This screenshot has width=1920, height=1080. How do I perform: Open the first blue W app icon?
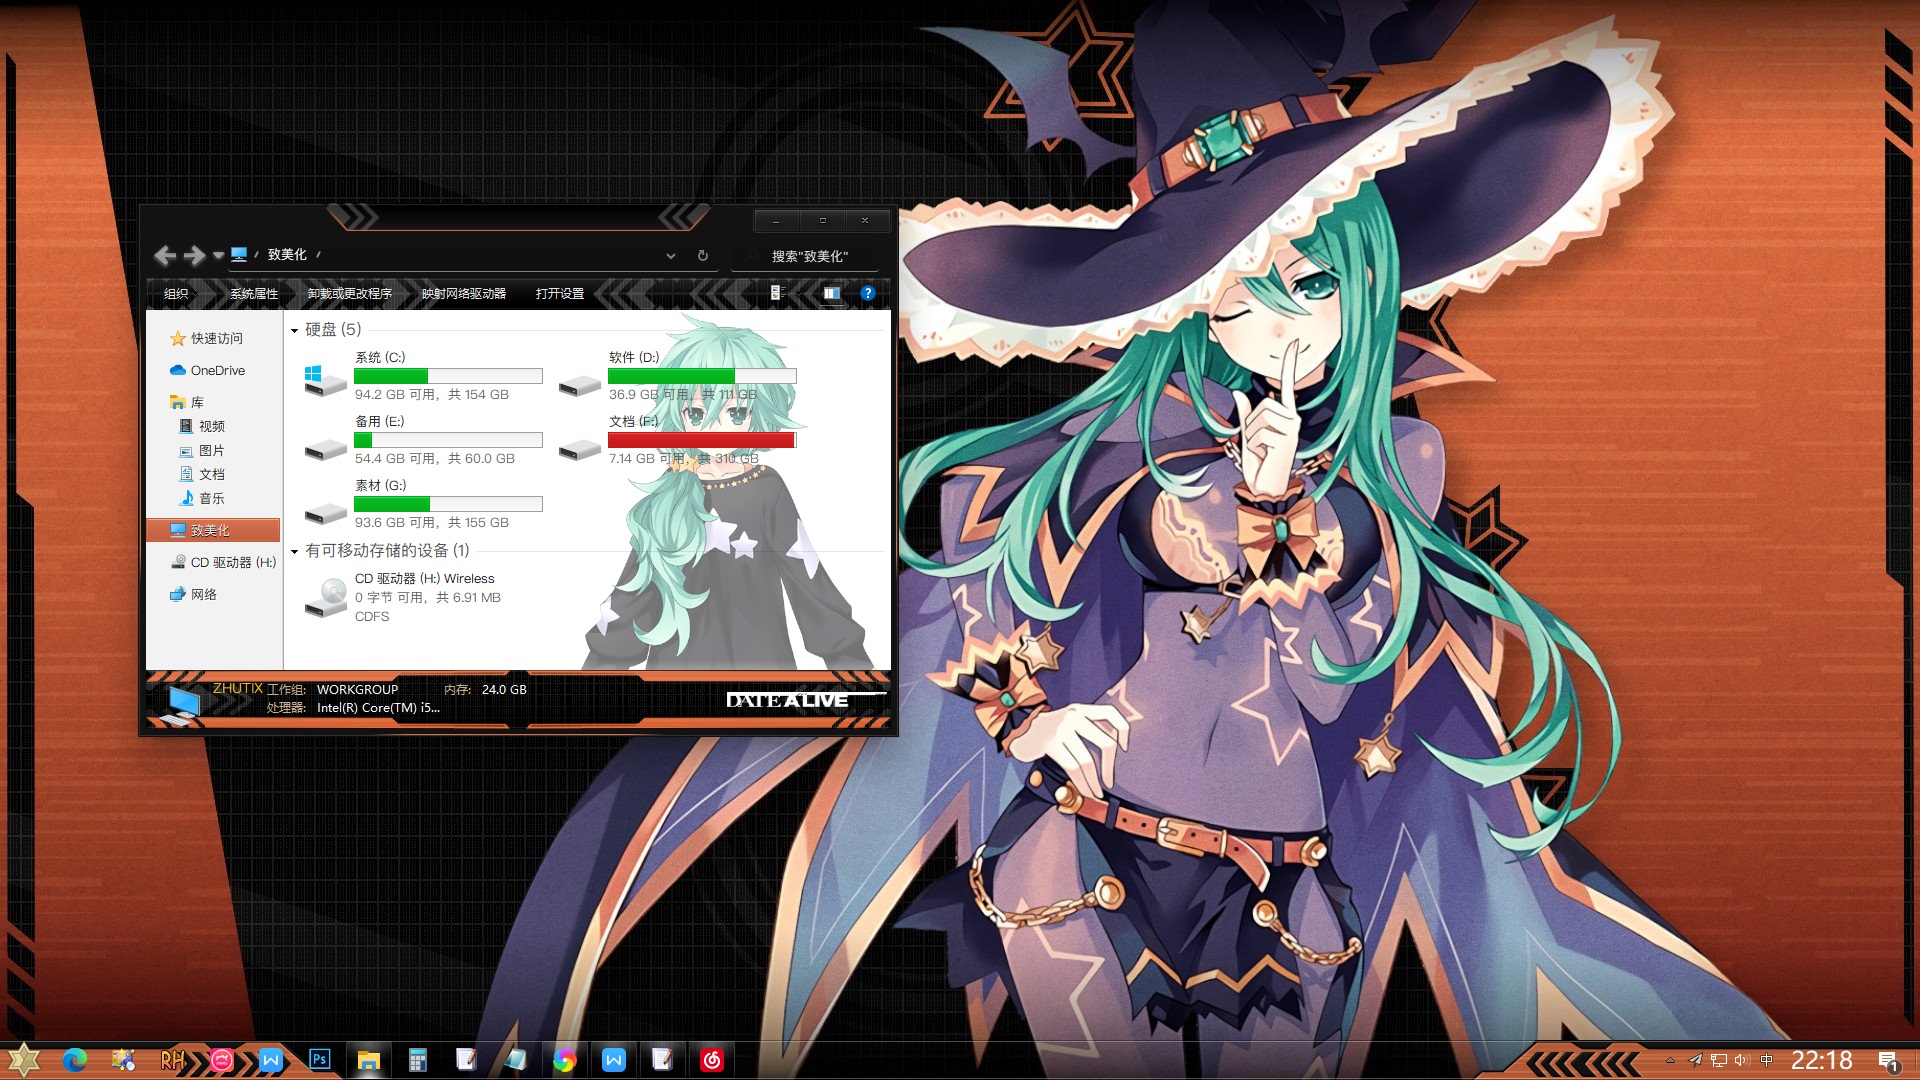point(270,1060)
